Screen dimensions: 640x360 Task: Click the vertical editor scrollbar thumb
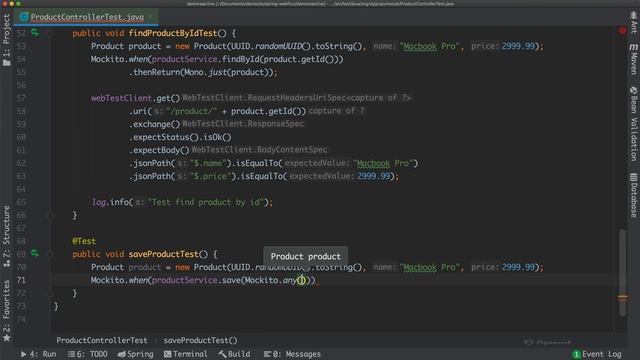[x=622, y=272]
